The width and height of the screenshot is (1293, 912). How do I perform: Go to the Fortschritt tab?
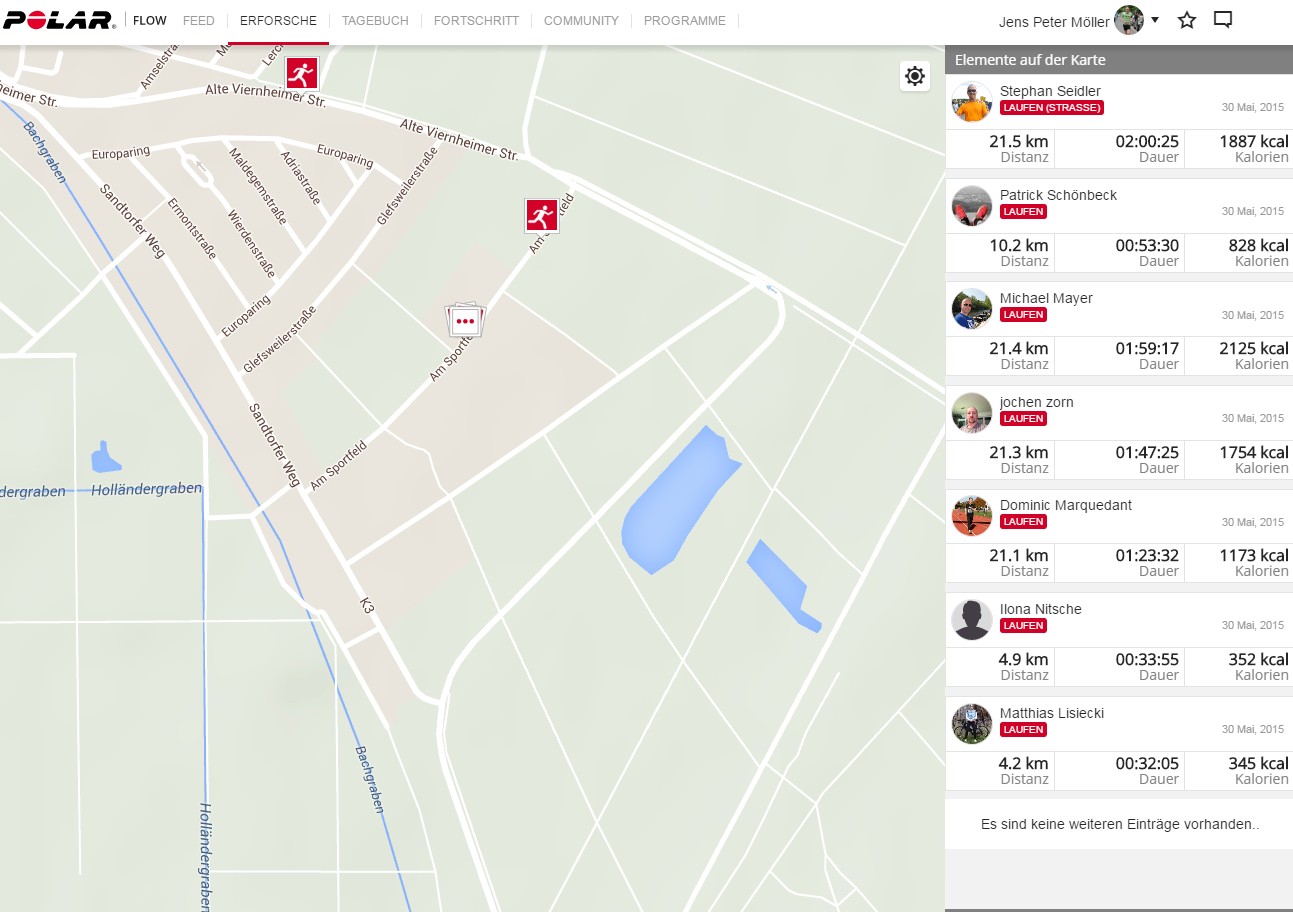(x=476, y=21)
